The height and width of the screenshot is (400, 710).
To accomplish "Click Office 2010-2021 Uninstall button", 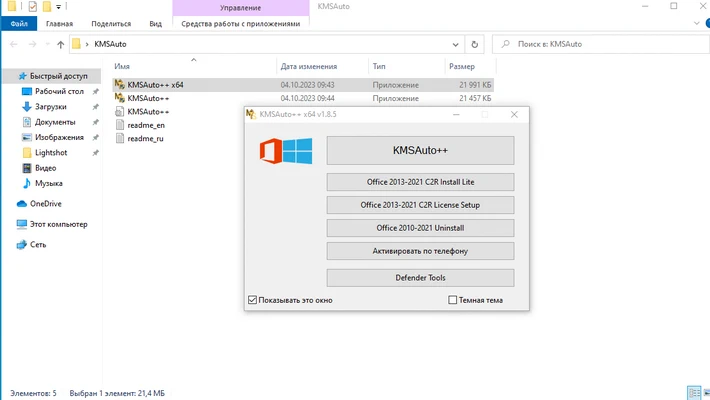I will click(420, 228).
